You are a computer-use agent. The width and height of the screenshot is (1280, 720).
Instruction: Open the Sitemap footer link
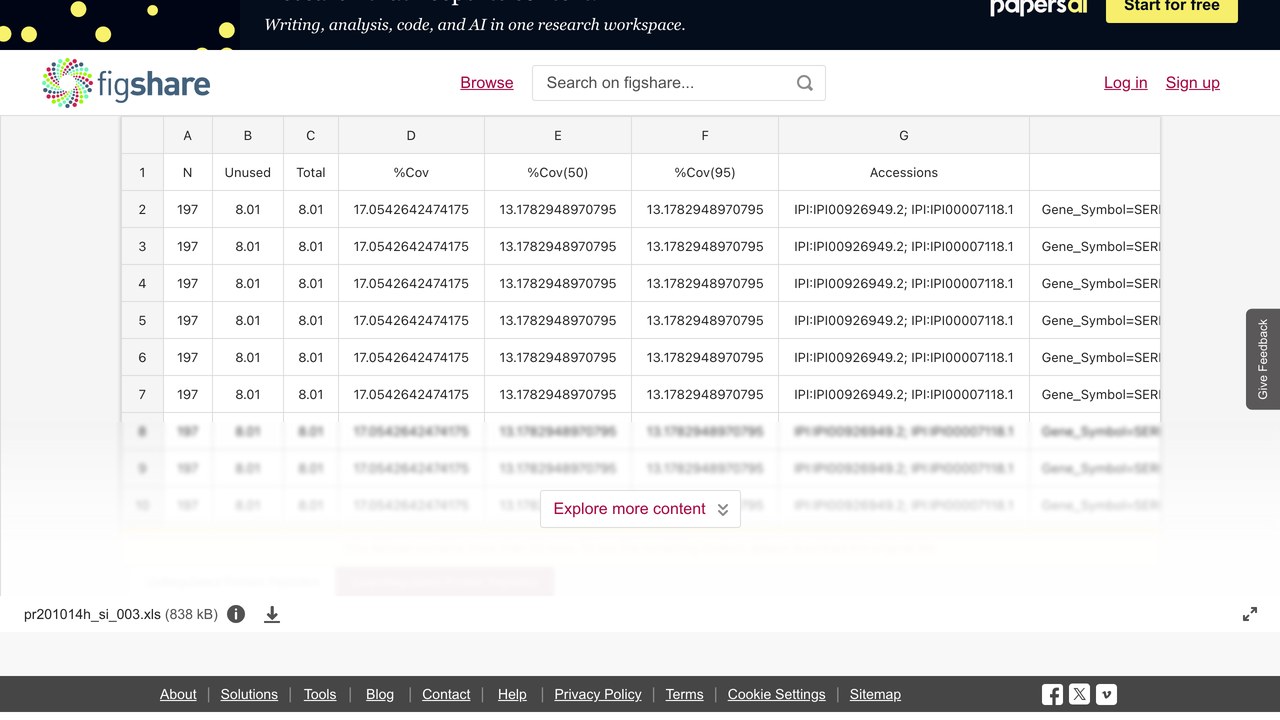coord(875,694)
